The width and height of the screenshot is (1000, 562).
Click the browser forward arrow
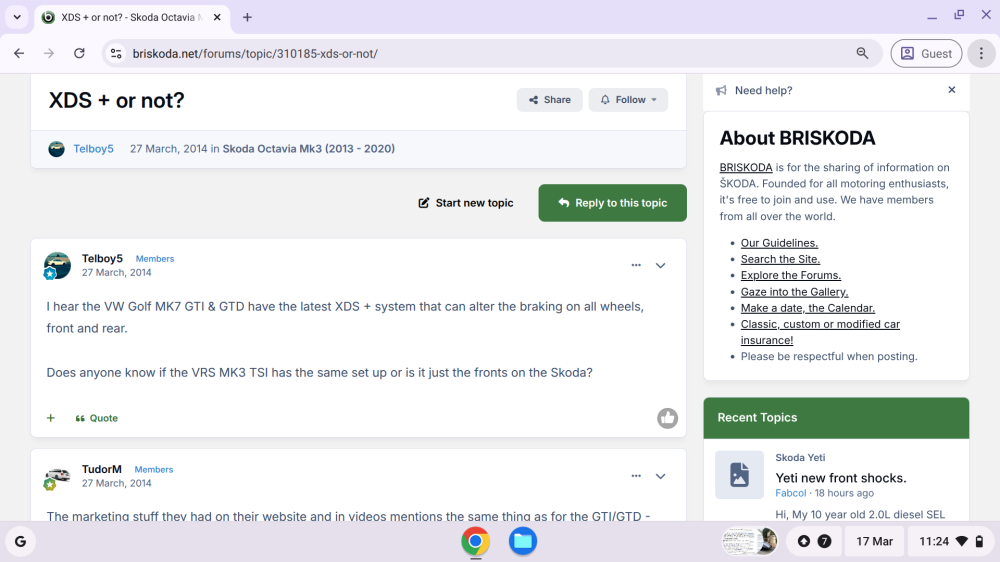pyautogui.click(x=49, y=54)
